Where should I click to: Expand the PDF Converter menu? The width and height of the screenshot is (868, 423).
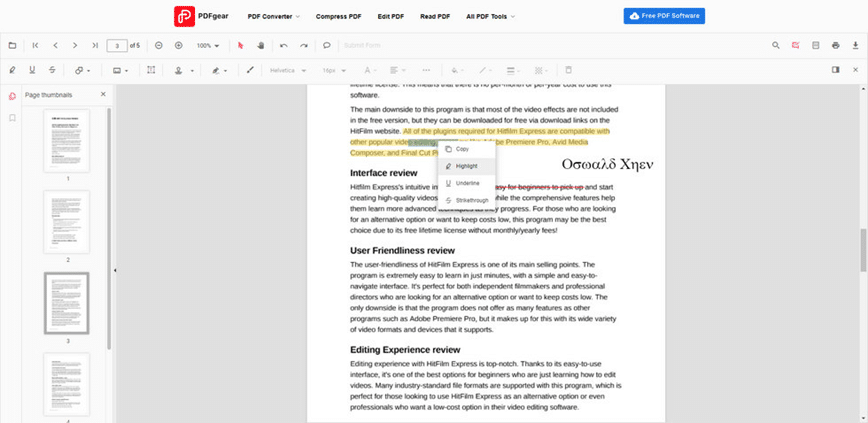(273, 17)
